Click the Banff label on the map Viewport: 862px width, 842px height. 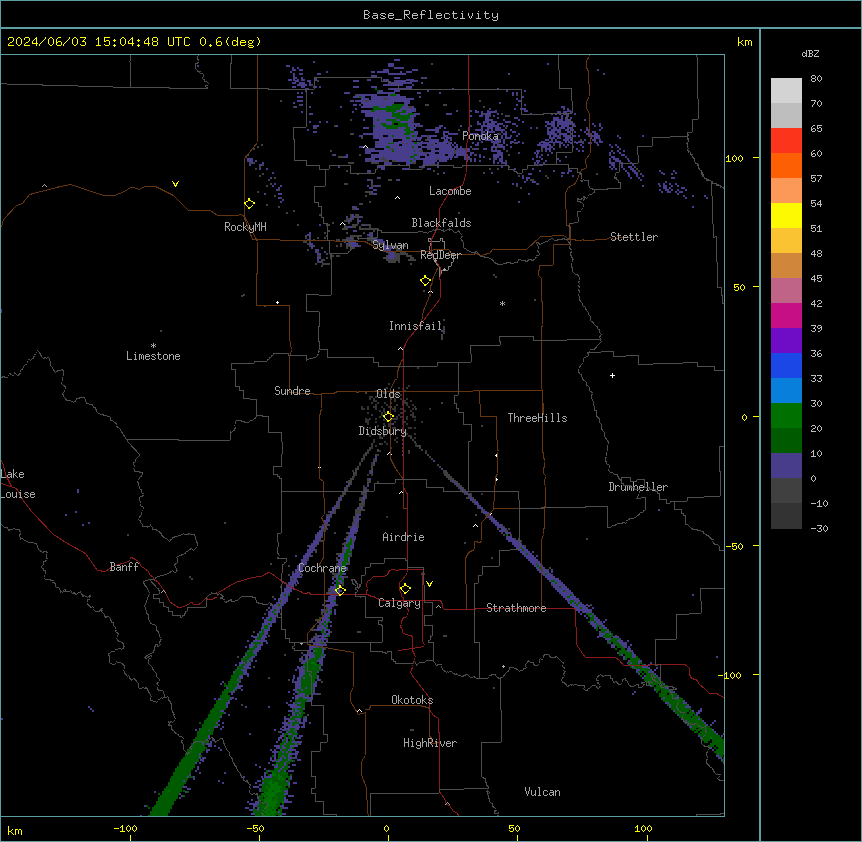[124, 567]
